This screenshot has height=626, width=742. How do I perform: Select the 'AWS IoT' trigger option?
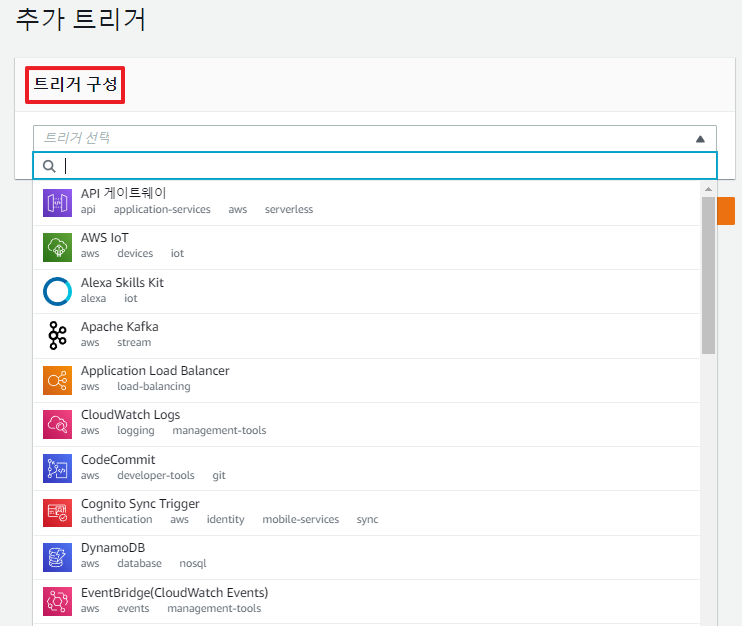tap(366, 247)
